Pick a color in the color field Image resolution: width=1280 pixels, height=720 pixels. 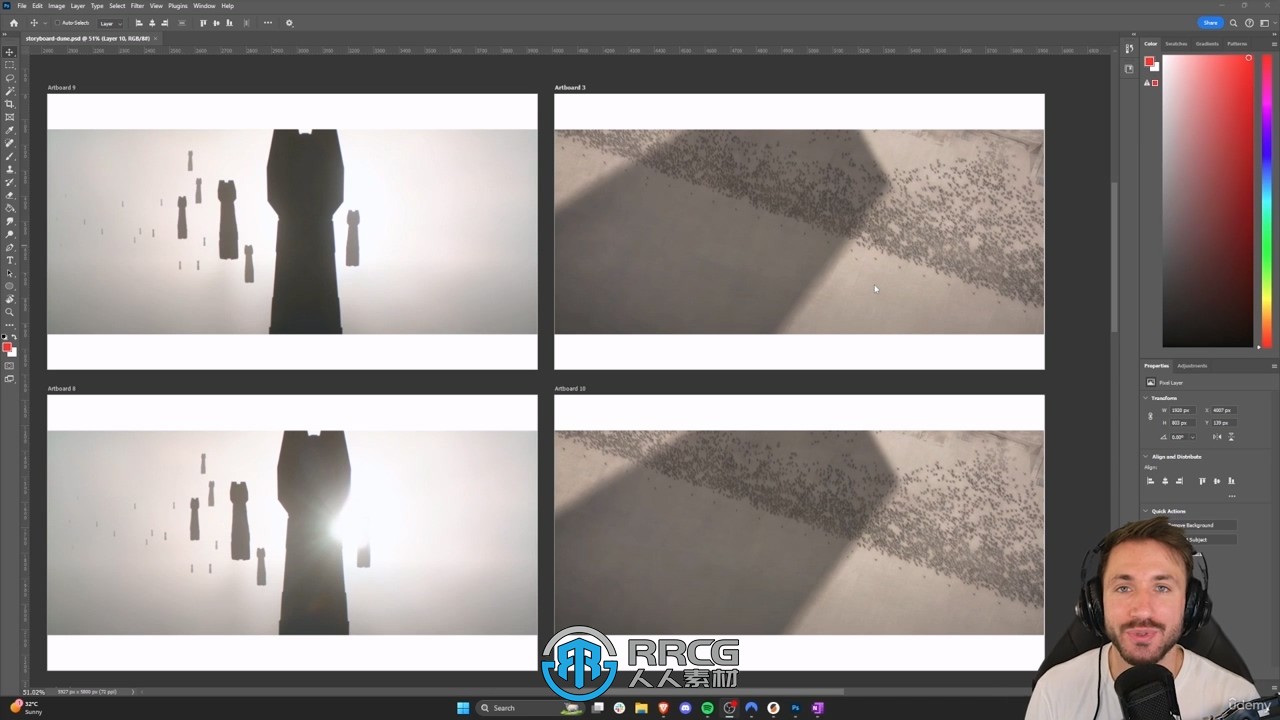click(1207, 200)
